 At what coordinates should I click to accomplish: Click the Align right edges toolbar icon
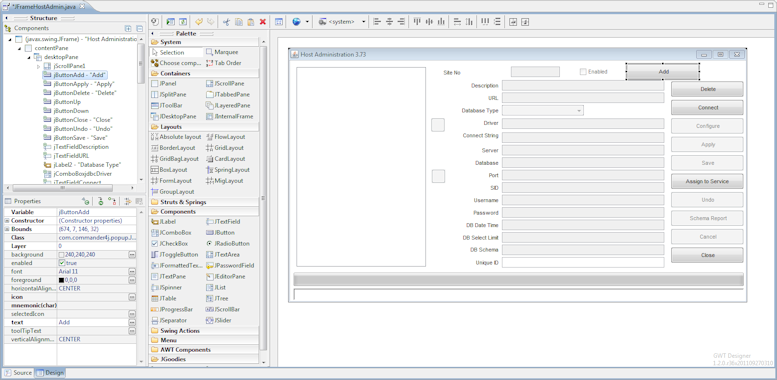pyautogui.click(x=401, y=22)
